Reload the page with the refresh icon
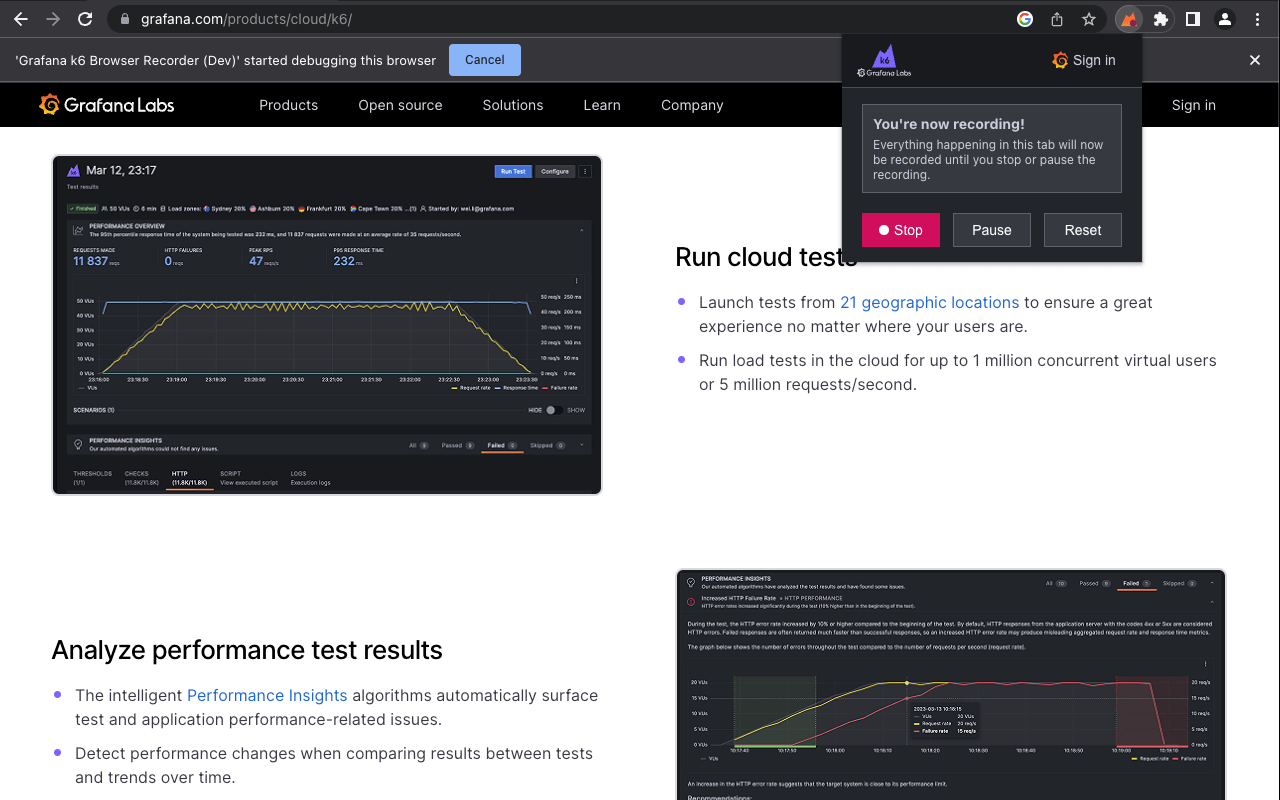The height and width of the screenshot is (800, 1280). pyautogui.click(x=86, y=19)
